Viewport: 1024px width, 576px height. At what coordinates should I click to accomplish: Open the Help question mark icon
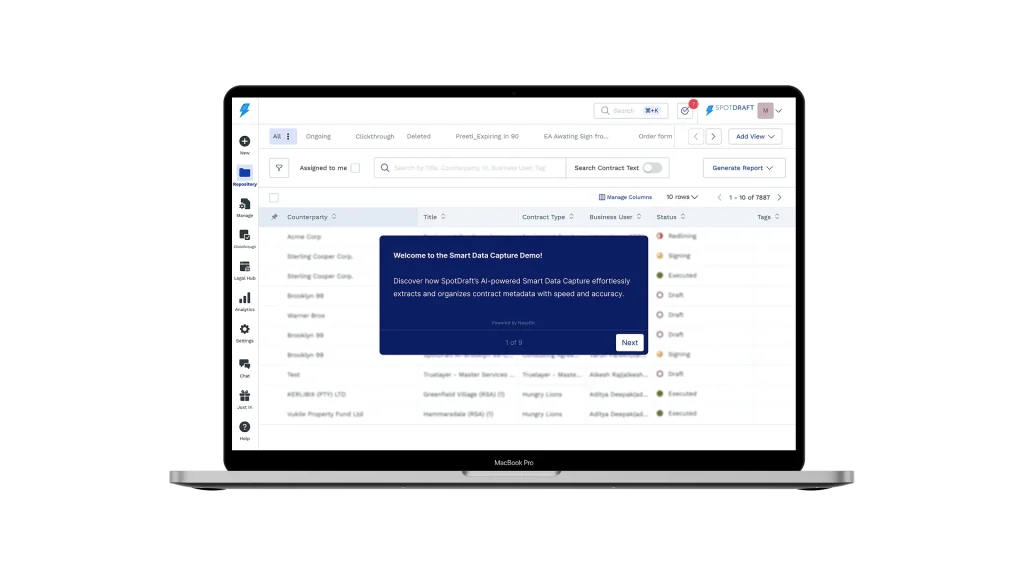click(244, 427)
